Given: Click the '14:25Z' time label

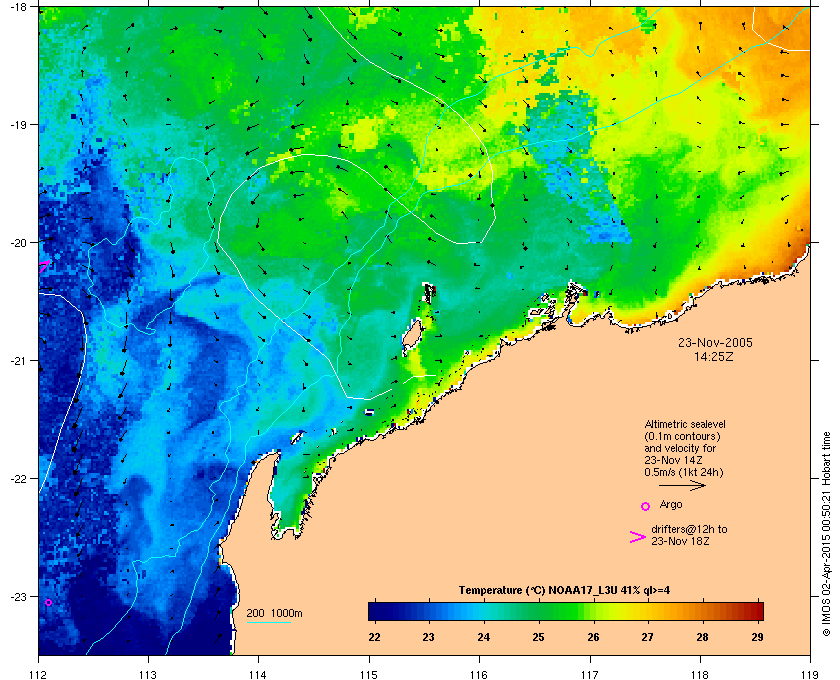Looking at the screenshot, I should [x=714, y=356].
